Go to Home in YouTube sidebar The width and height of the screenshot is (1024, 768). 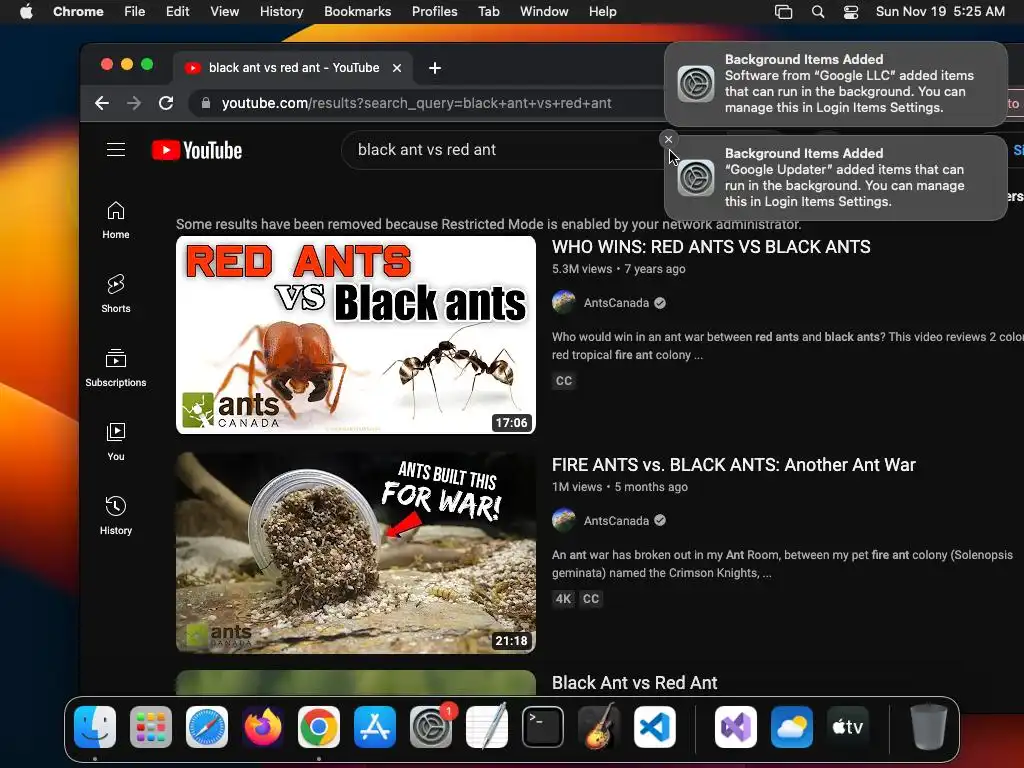point(116,220)
